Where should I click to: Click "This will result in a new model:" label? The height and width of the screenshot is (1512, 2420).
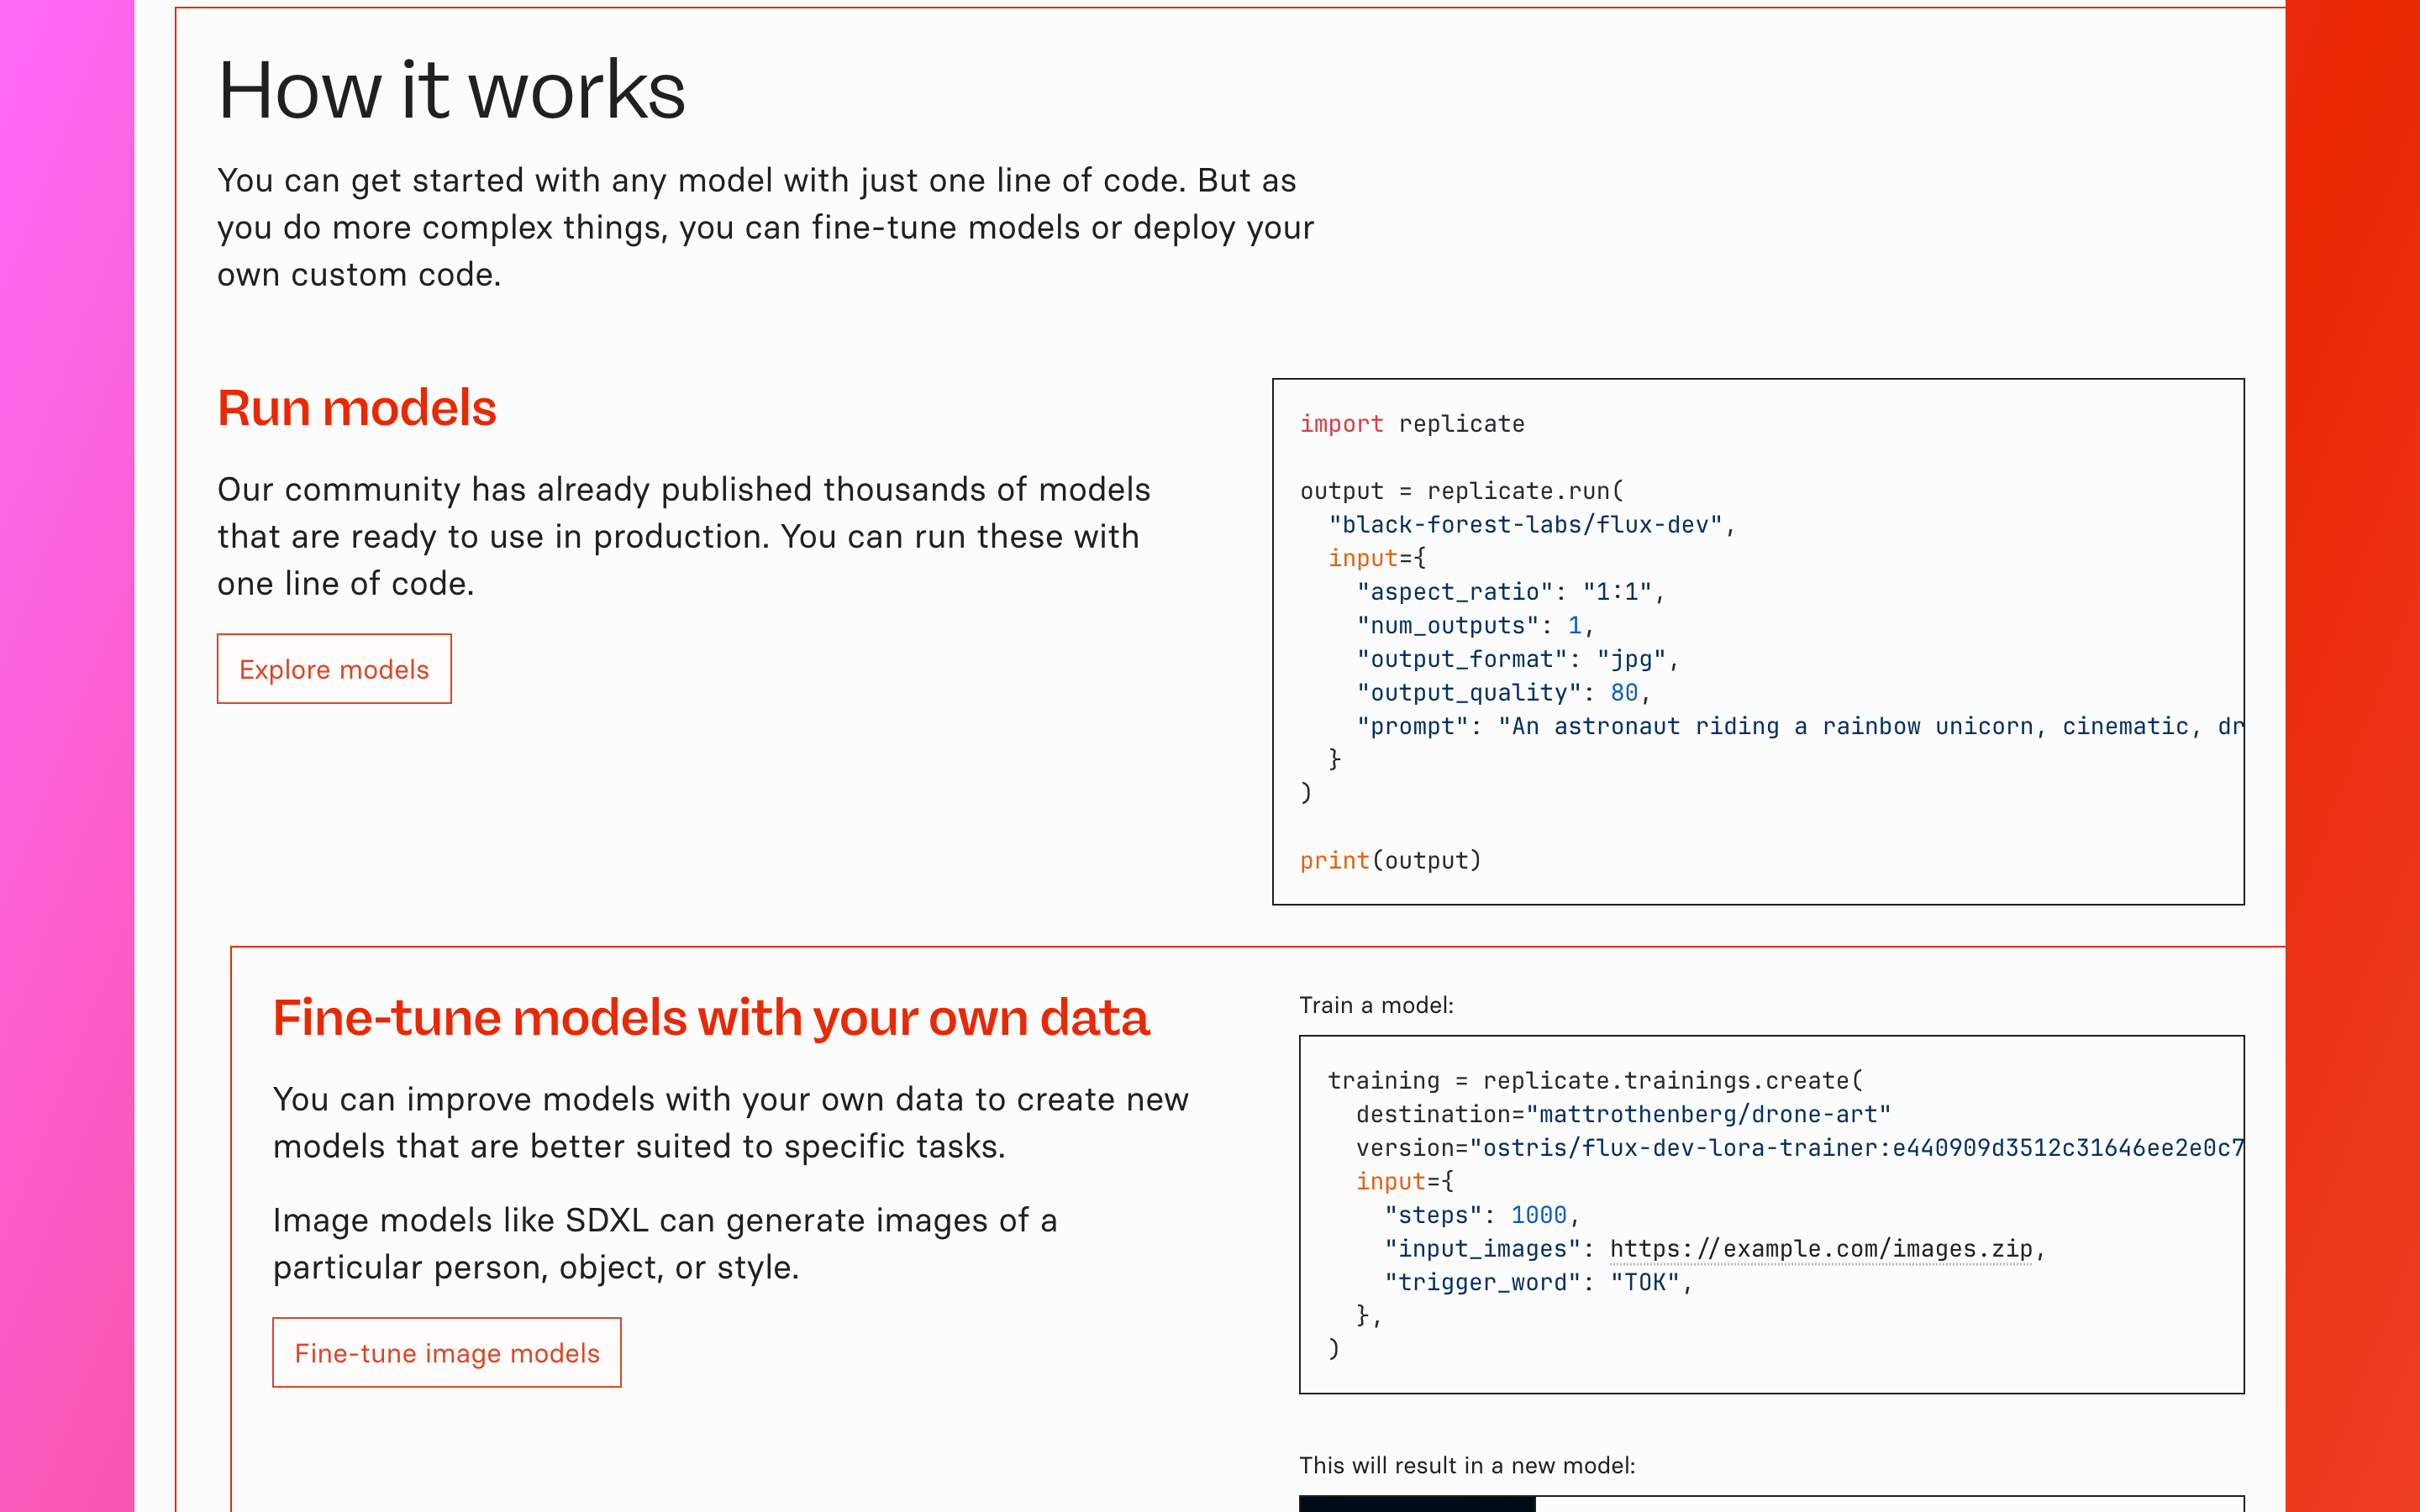pyautogui.click(x=1467, y=1465)
